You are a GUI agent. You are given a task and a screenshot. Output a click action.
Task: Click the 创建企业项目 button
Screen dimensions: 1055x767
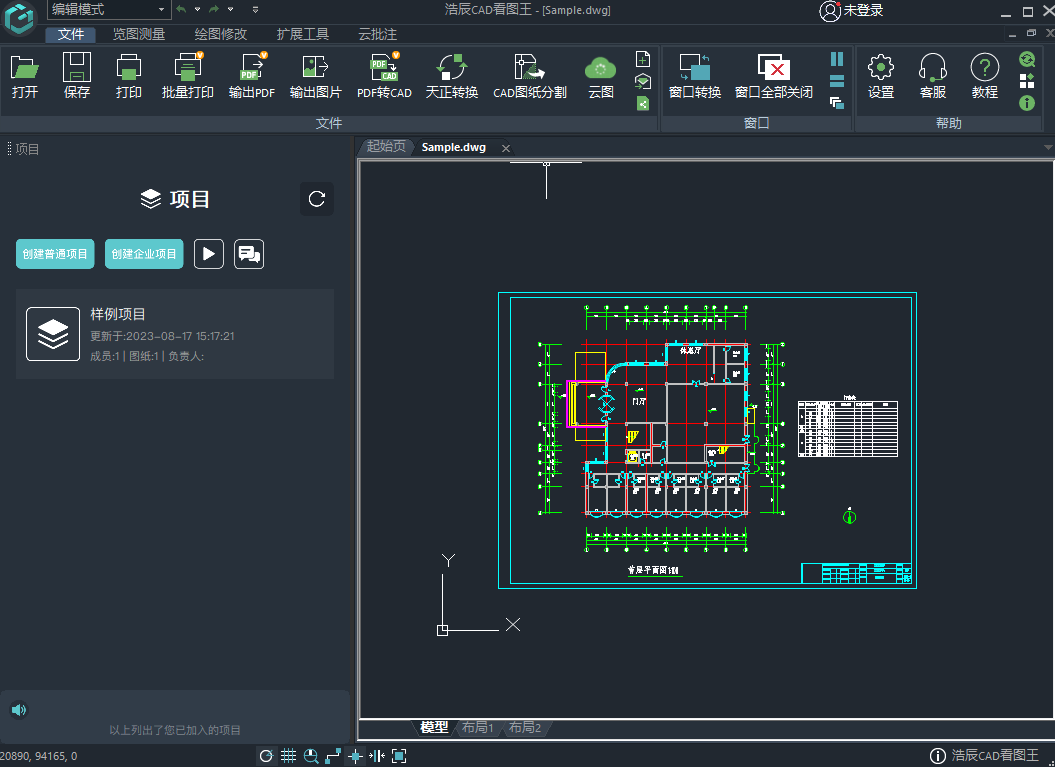tap(144, 254)
